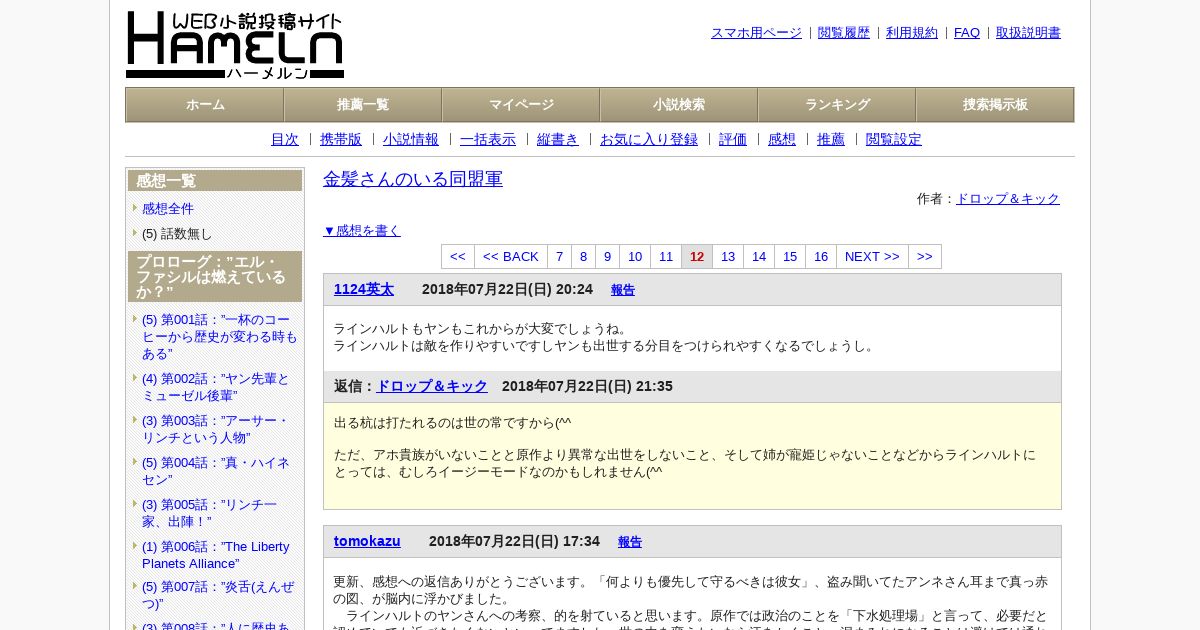The width and height of the screenshot is (1200, 630).
Task: Go to review page 7
Action: pyautogui.click(x=560, y=257)
